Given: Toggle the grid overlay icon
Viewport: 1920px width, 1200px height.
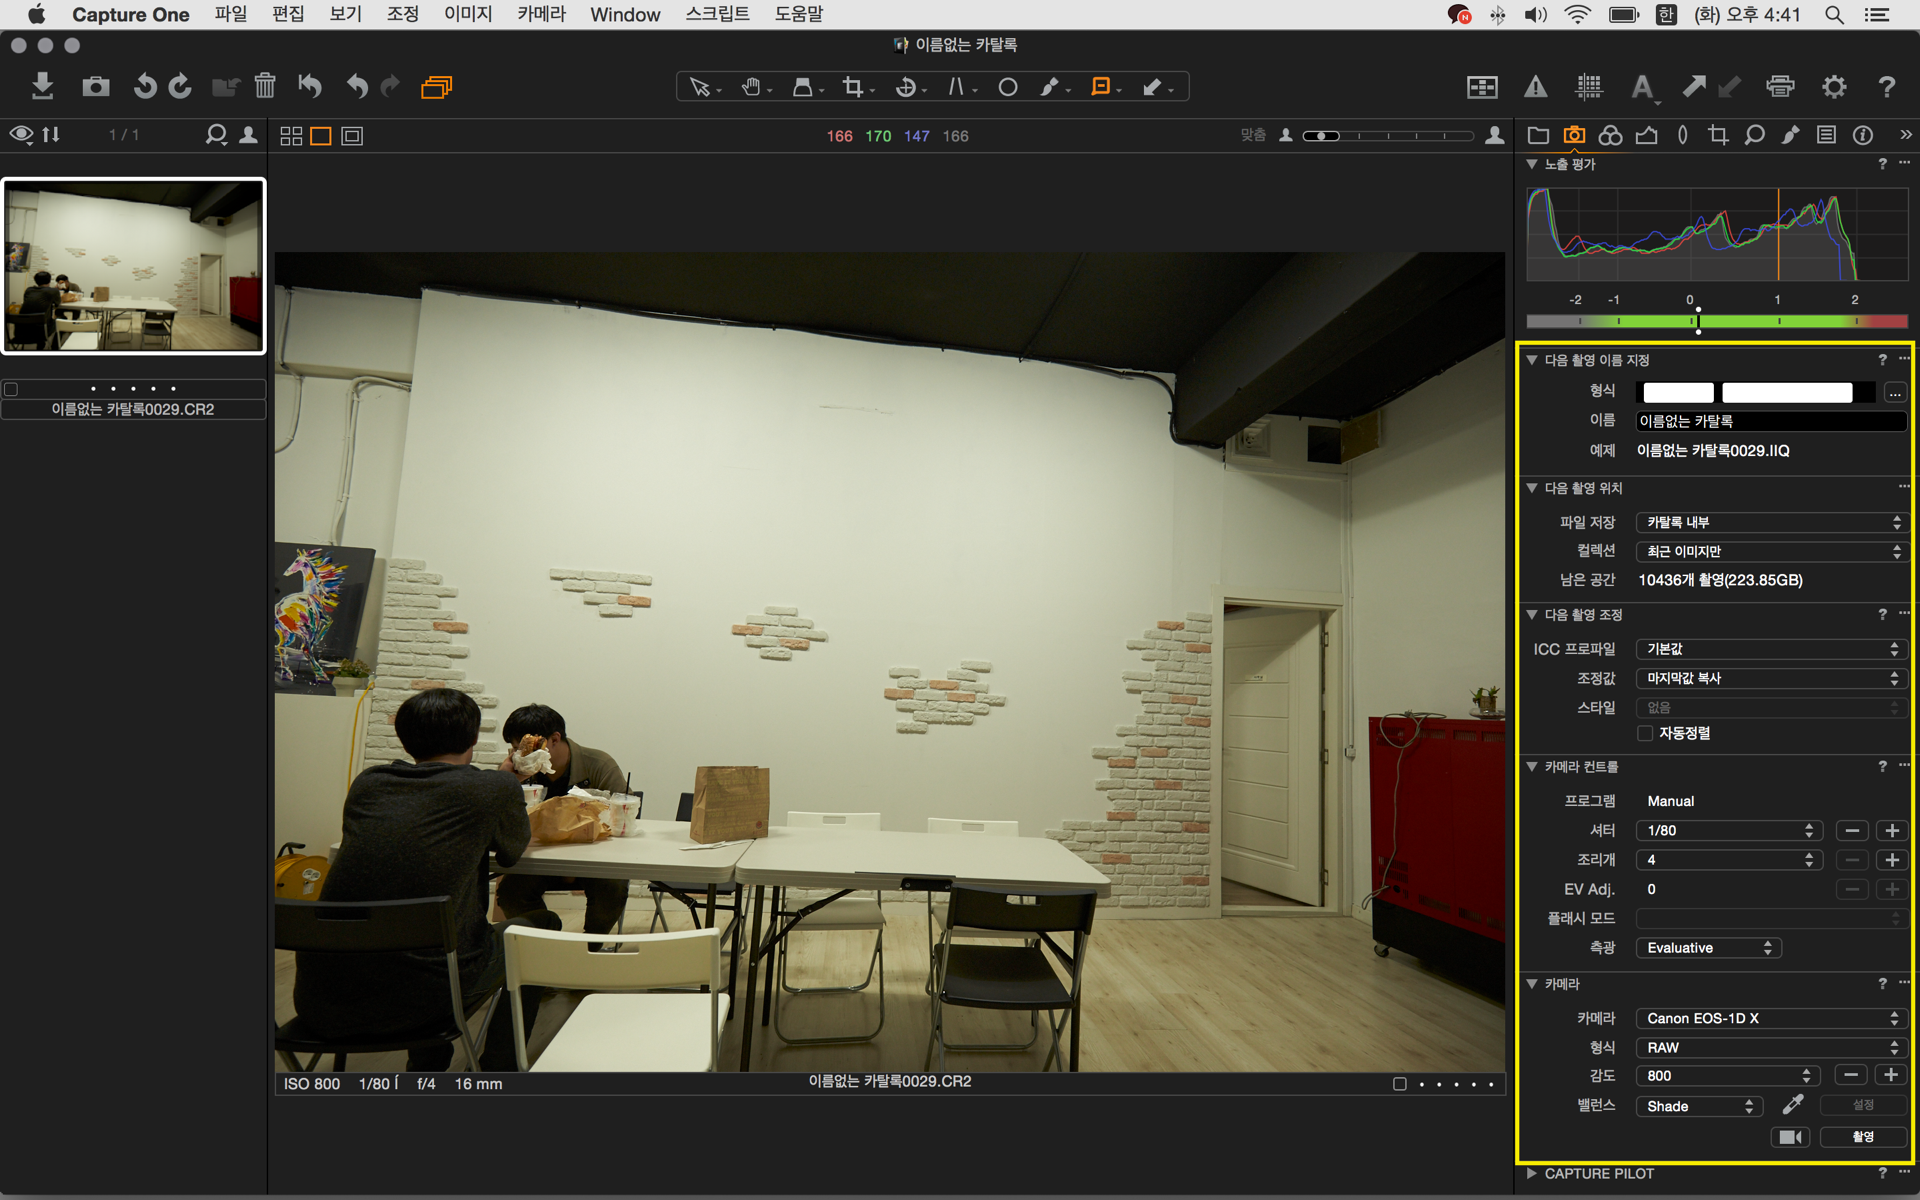Looking at the screenshot, I should click(x=1588, y=87).
